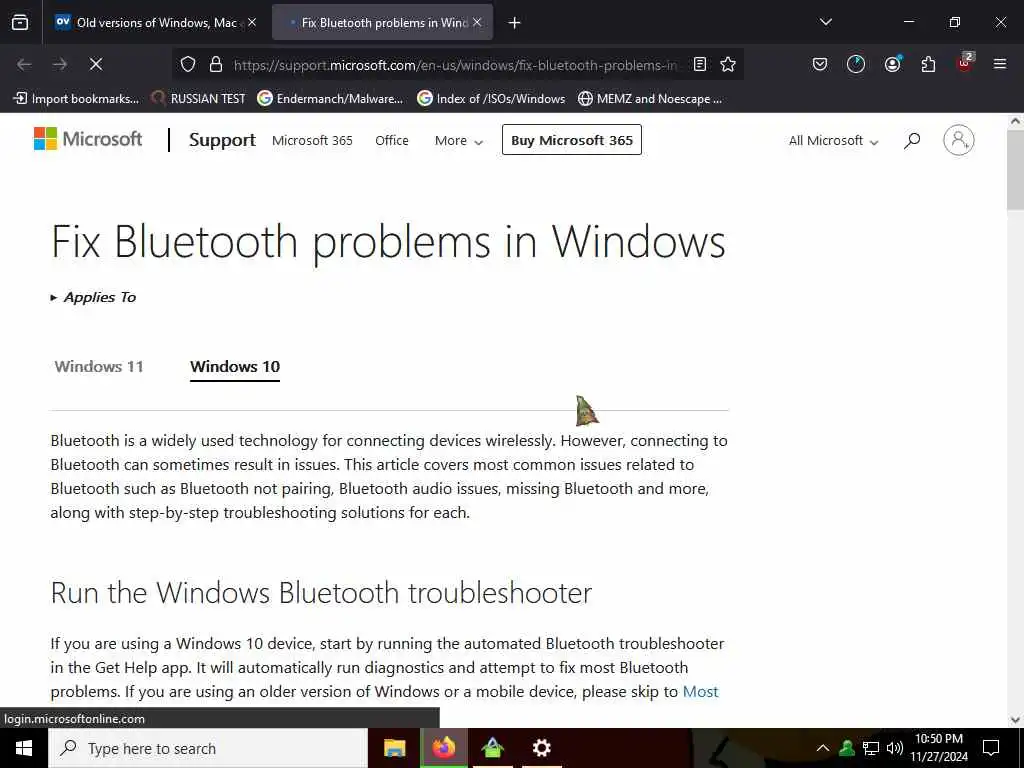Screen dimensions: 1024x768
Task: Select the Fix Bluetooth problems tab
Action: [382, 22]
